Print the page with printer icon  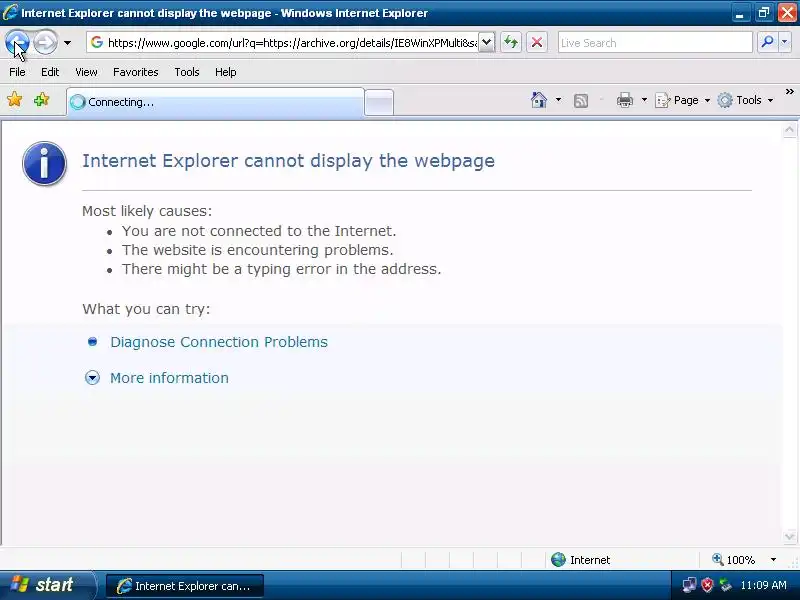tap(624, 100)
